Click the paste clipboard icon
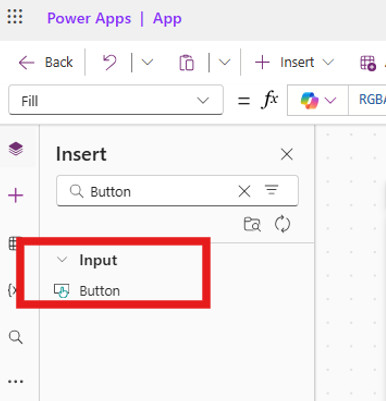This screenshot has height=401, width=386. [186, 63]
